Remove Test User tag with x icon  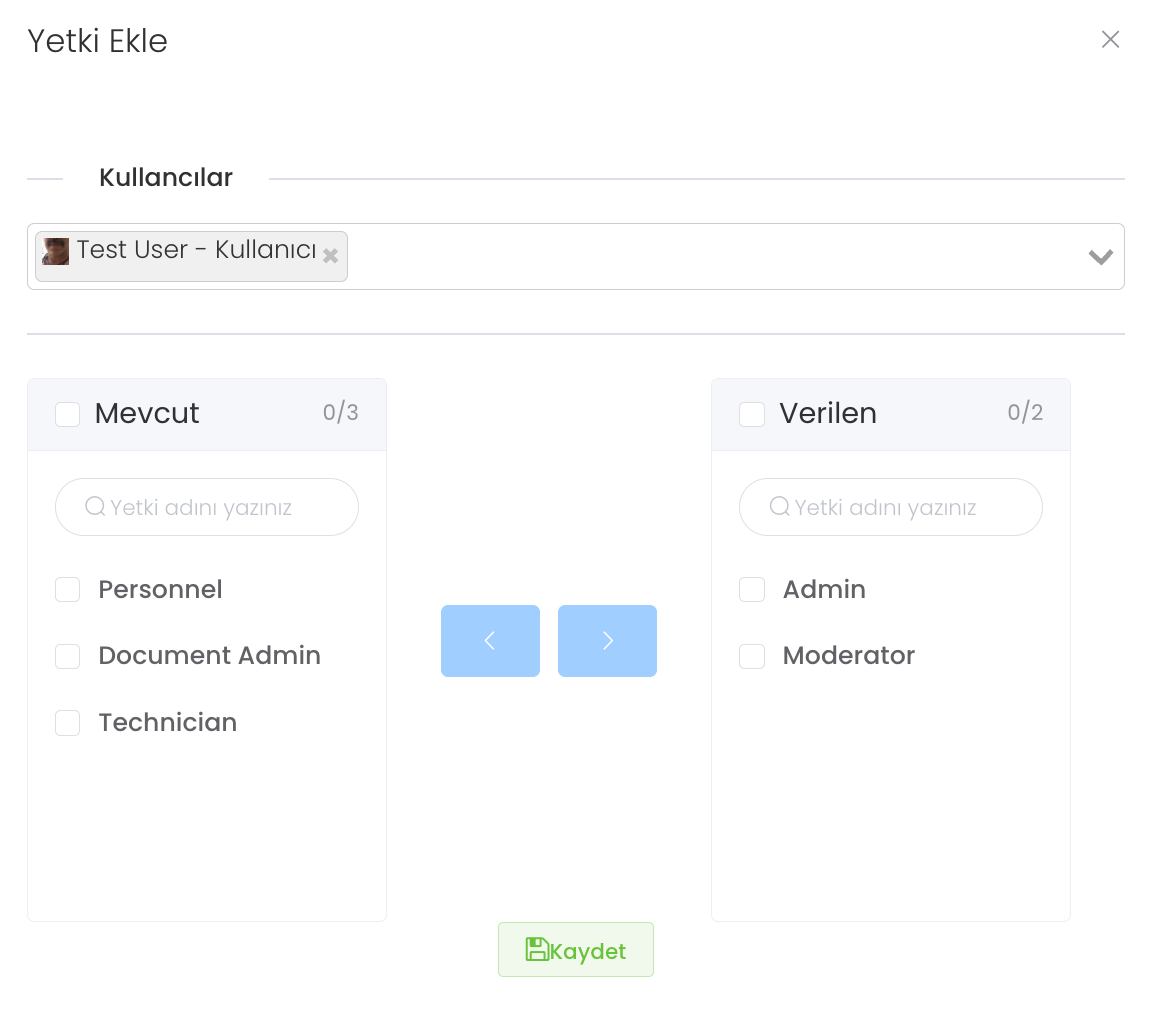pos(330,256)
